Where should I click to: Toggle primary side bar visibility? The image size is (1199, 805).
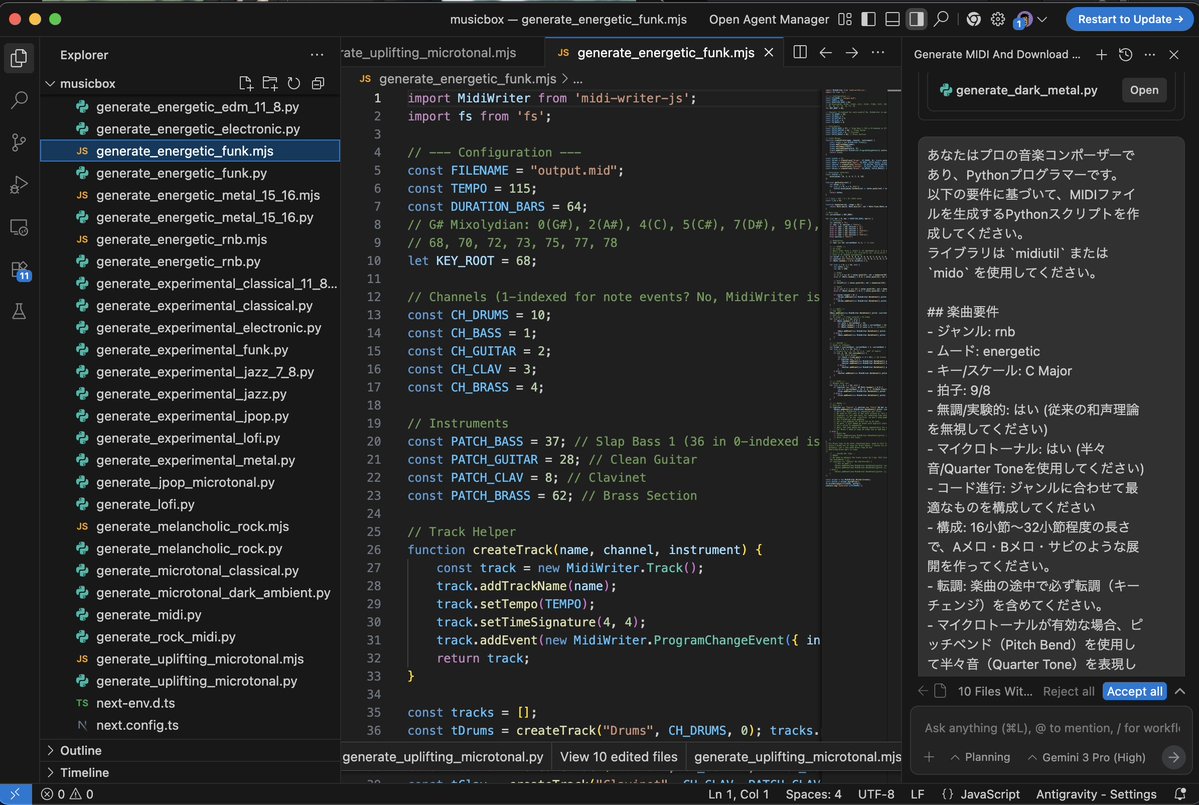tap(869, 19)
